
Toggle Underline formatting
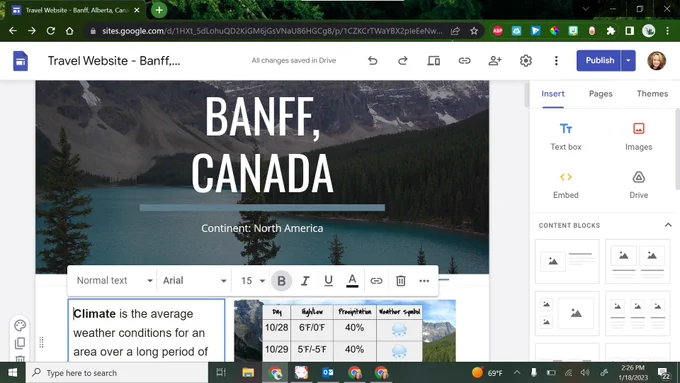328,281
